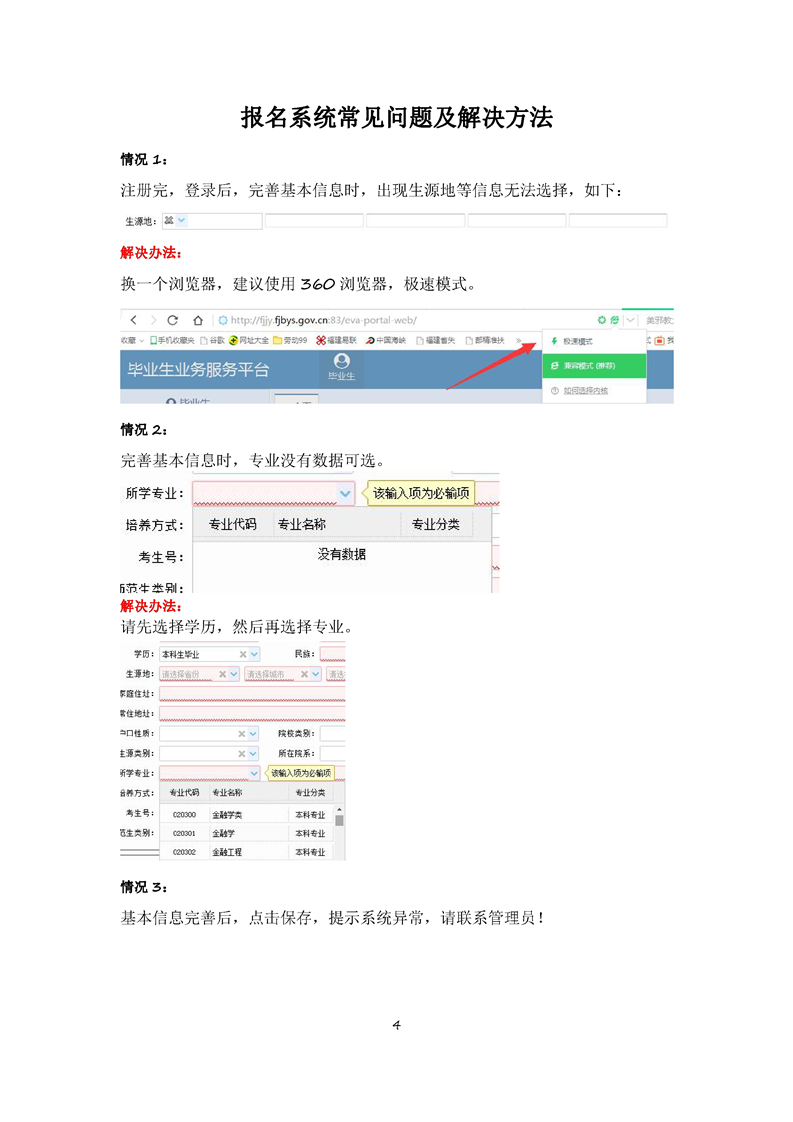Click the browser home icon
The height and width of the screenshot is (1122, 793).
[x=198, y=320]
